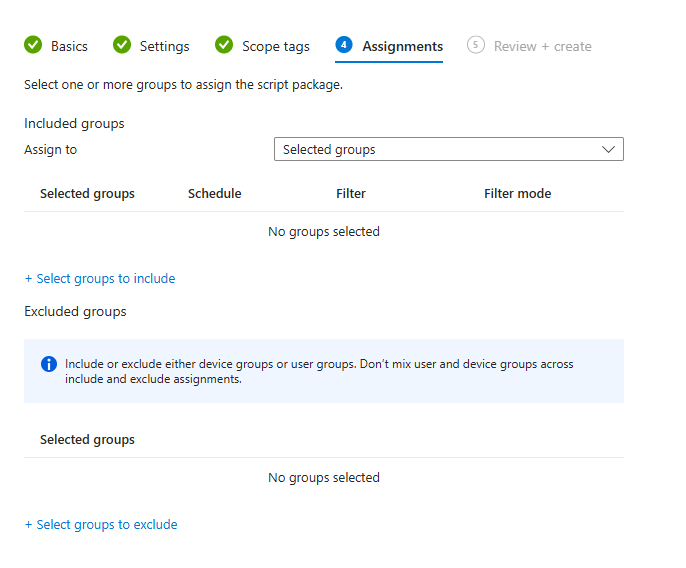Open the Scope tags step label
The height and width of the screenshot is (568, 686).
click(x=275, y=46)
